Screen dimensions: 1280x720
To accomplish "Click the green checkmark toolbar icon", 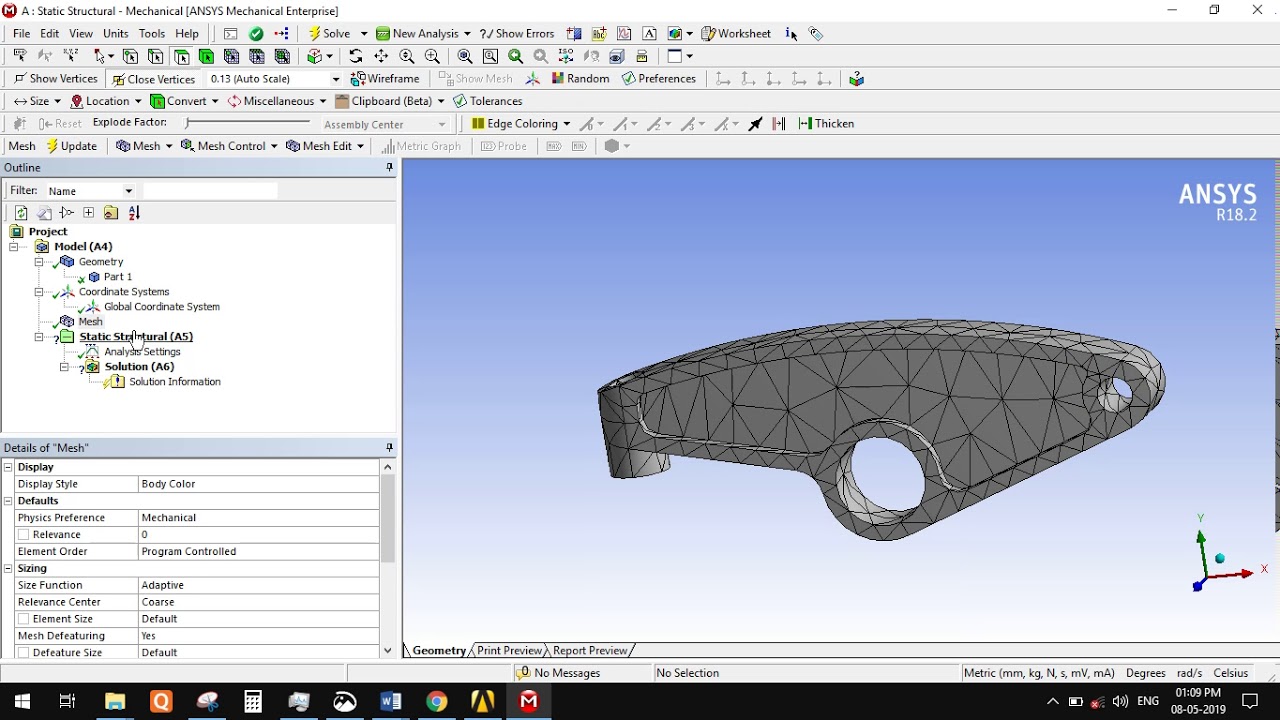I will click(x=257, y=33).
